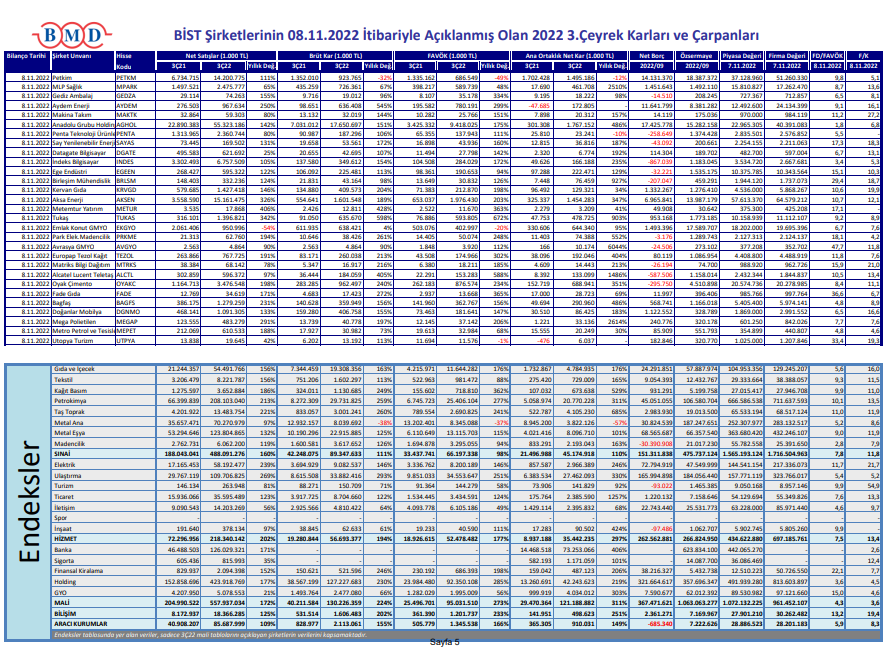Image resolution: width=889 pixels, height=658 pixels.
Task: Select the 'Hisse Kodu' column header
Action: (x=124, y=61)
